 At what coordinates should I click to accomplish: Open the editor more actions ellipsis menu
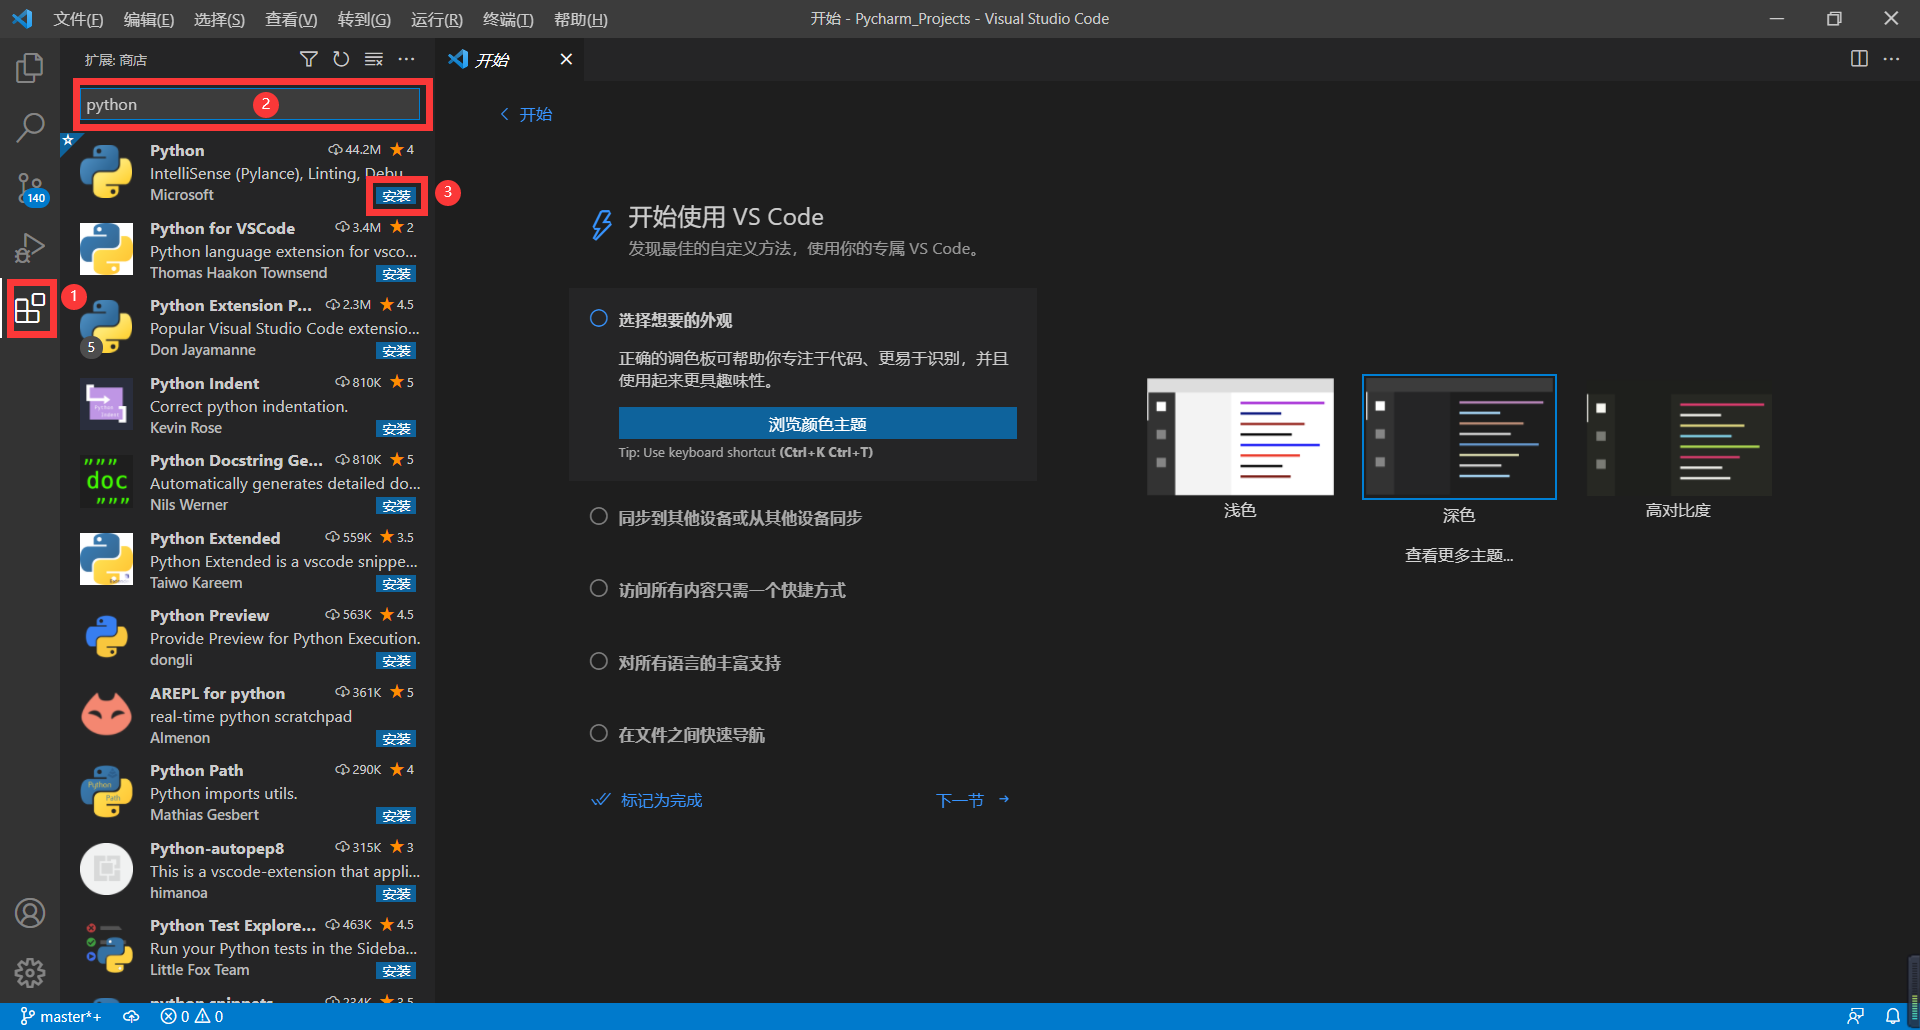pos(1892,59)
